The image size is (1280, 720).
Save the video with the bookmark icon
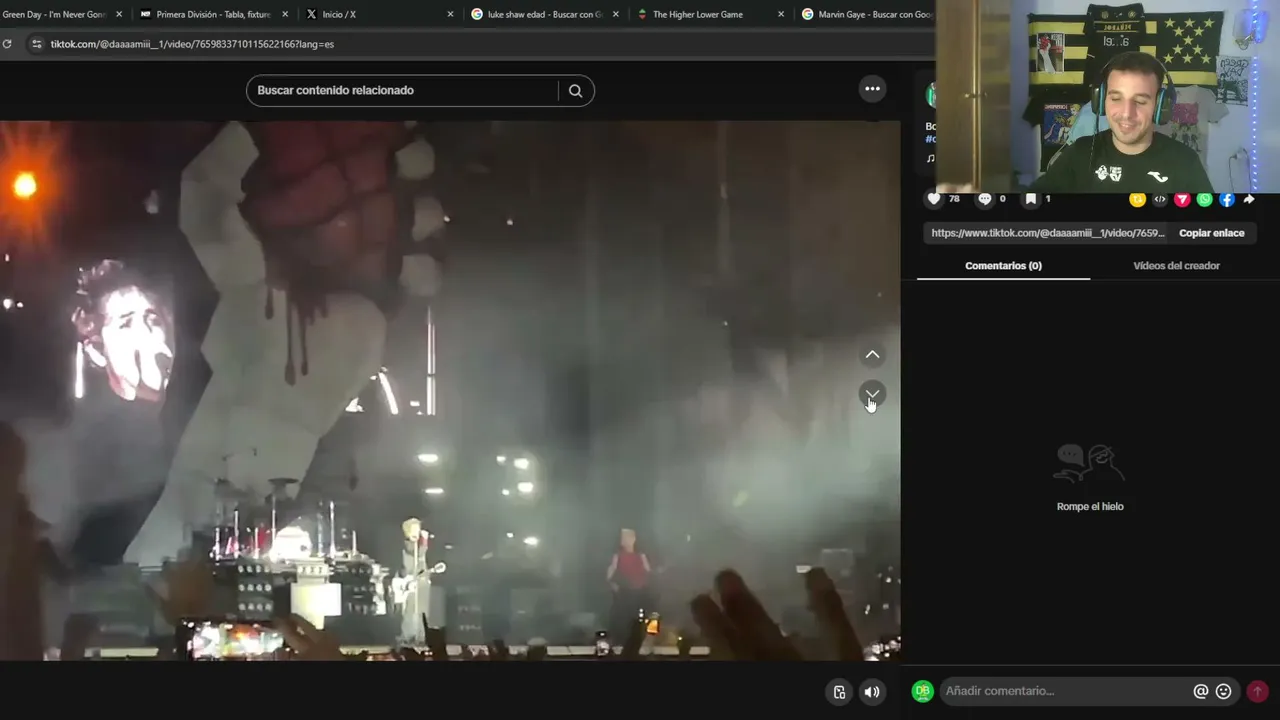[x=1031, y=199]
